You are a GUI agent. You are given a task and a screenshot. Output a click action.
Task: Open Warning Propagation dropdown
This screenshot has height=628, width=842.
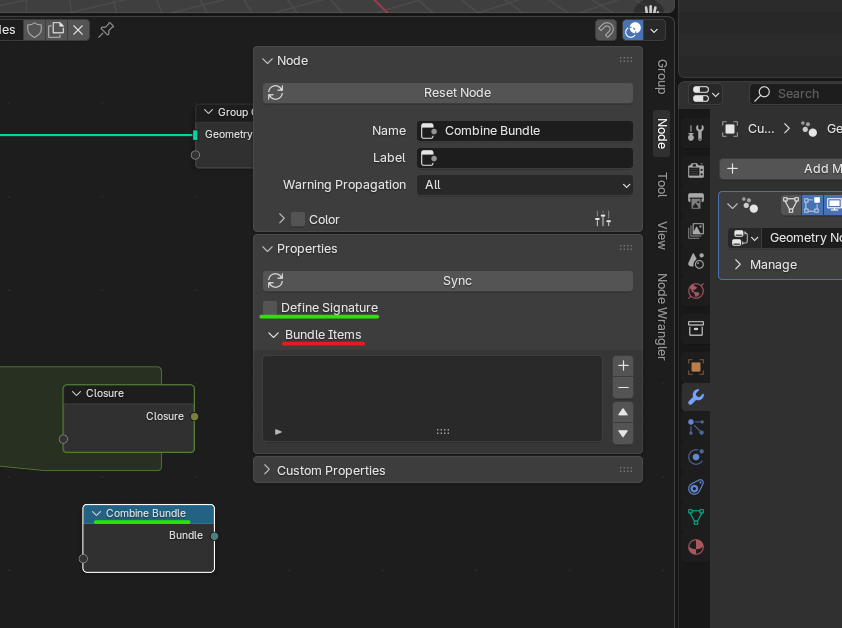click(525, 185)
